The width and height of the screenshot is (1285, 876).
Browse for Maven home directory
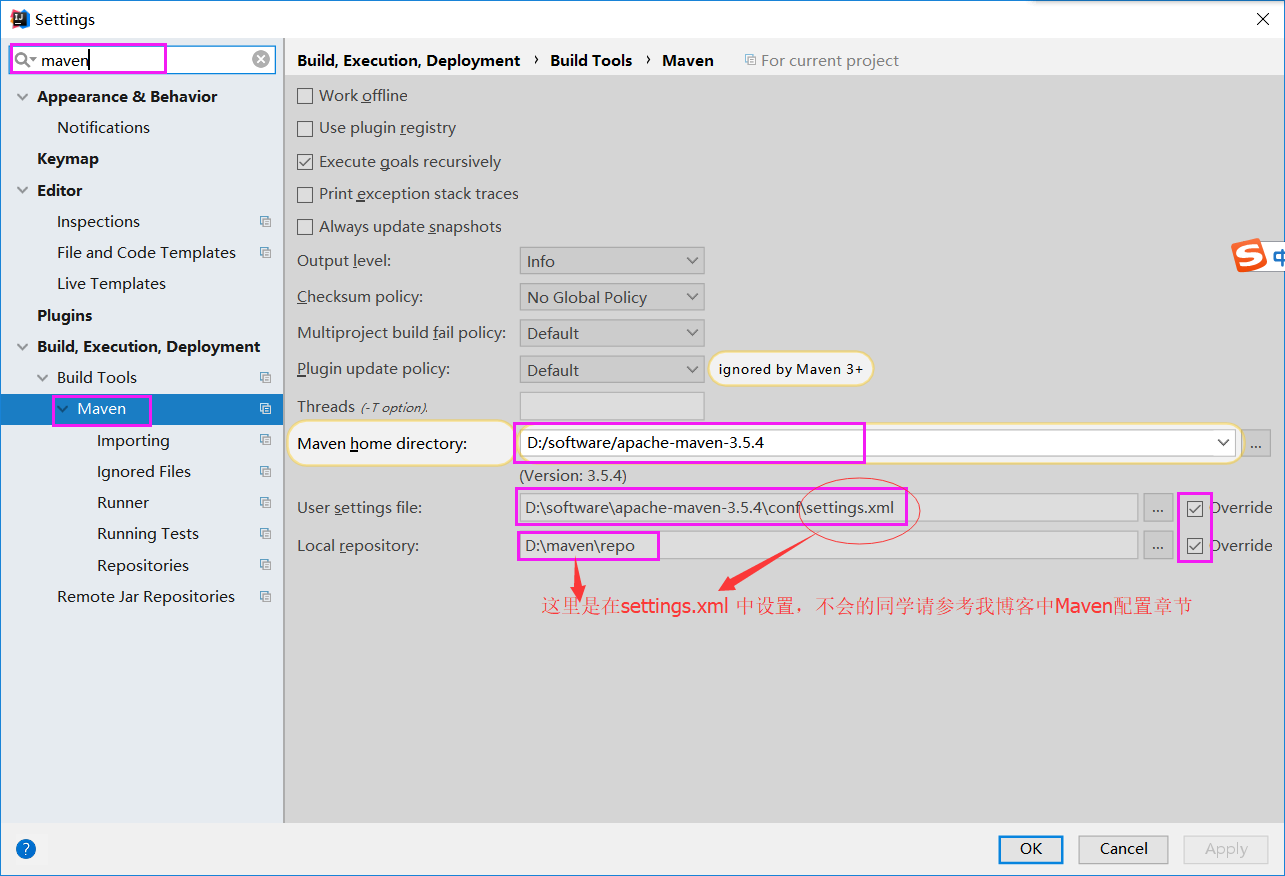[1257, 442]
